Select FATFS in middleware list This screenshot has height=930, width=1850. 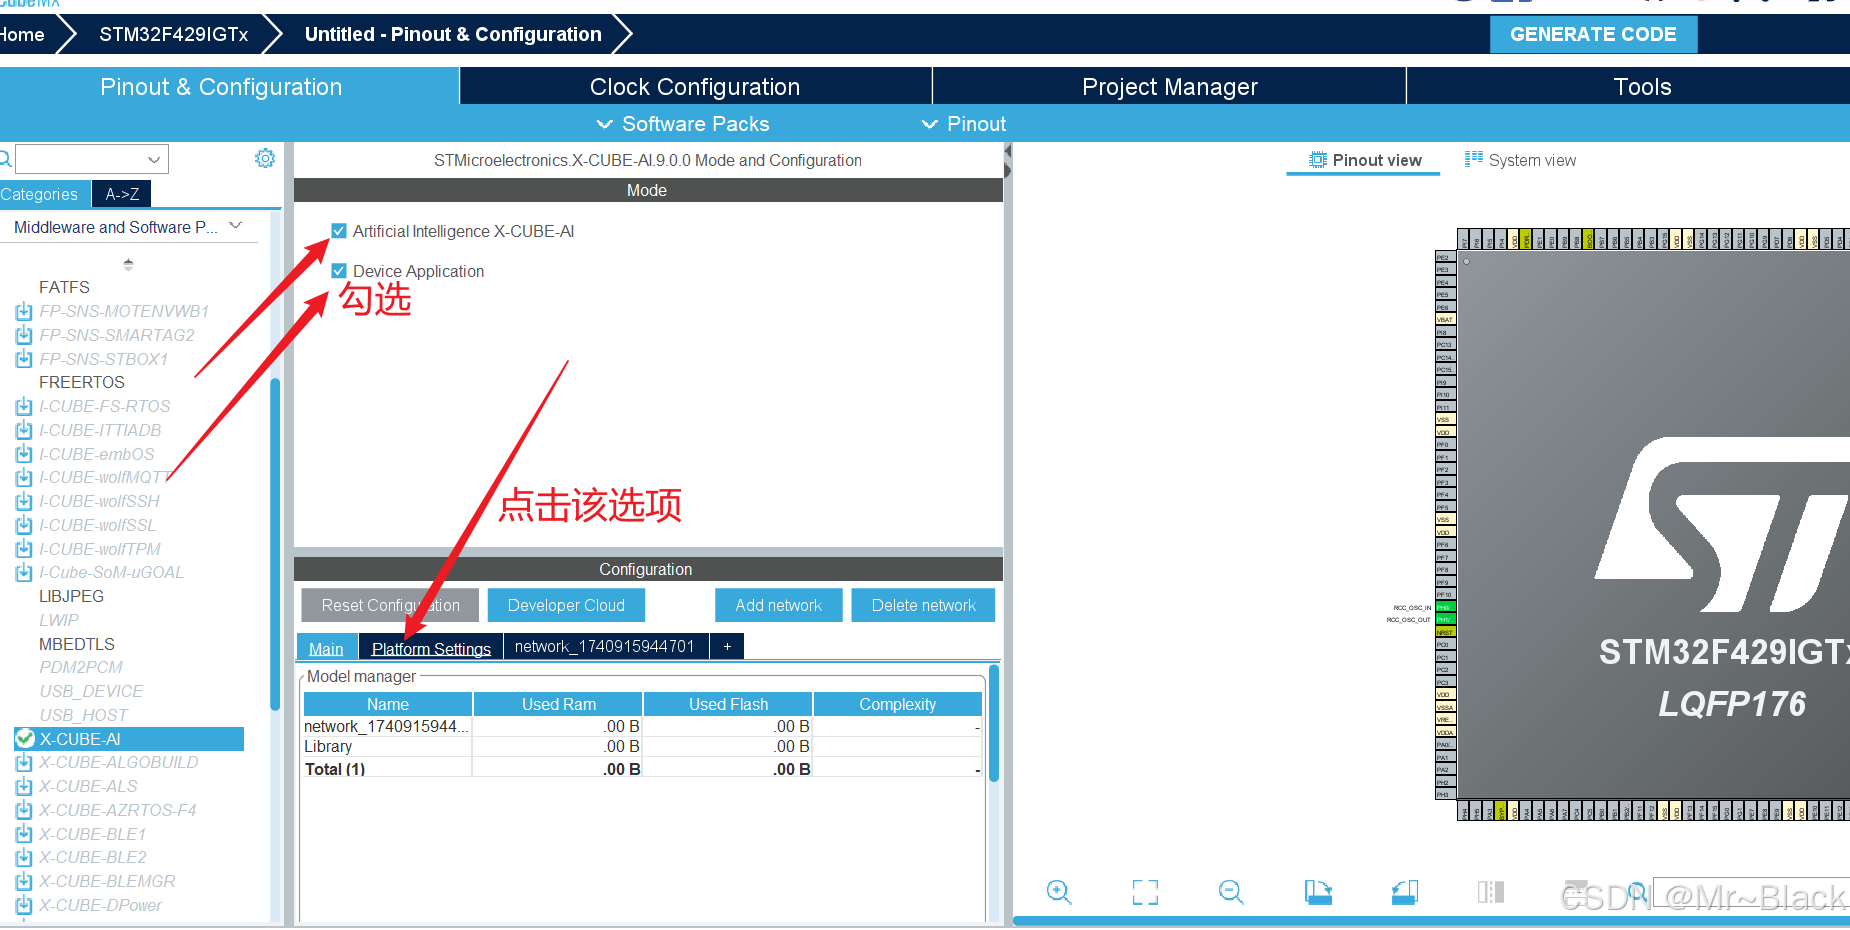pos(64,287)
